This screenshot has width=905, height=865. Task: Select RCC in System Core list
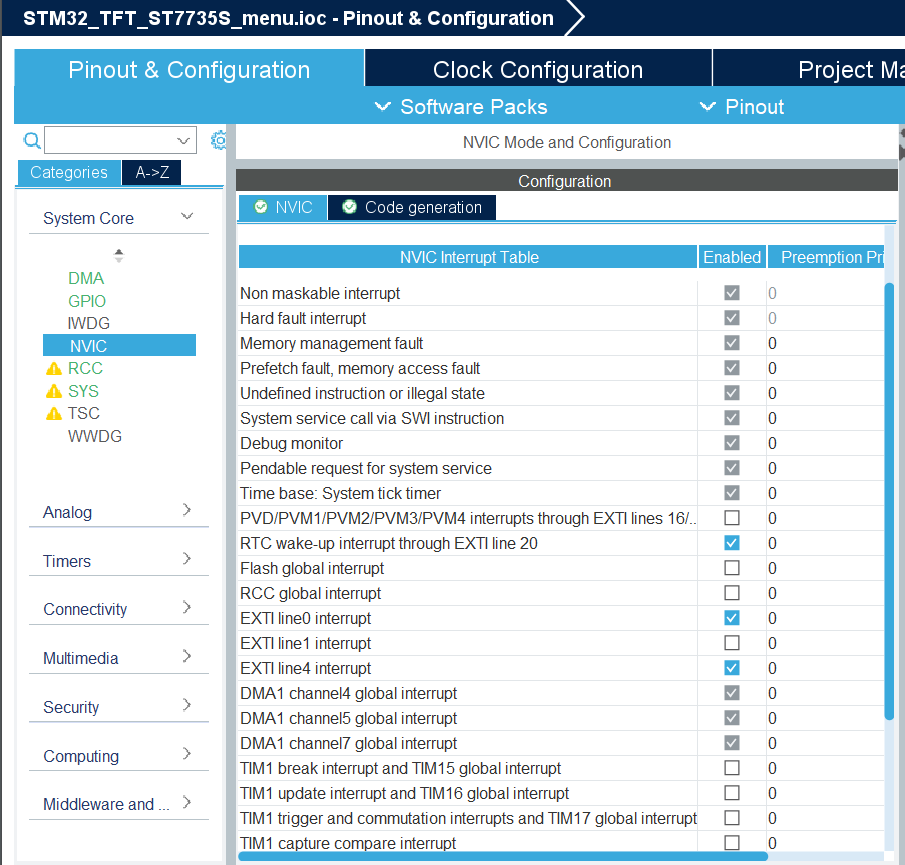point(85,368)
